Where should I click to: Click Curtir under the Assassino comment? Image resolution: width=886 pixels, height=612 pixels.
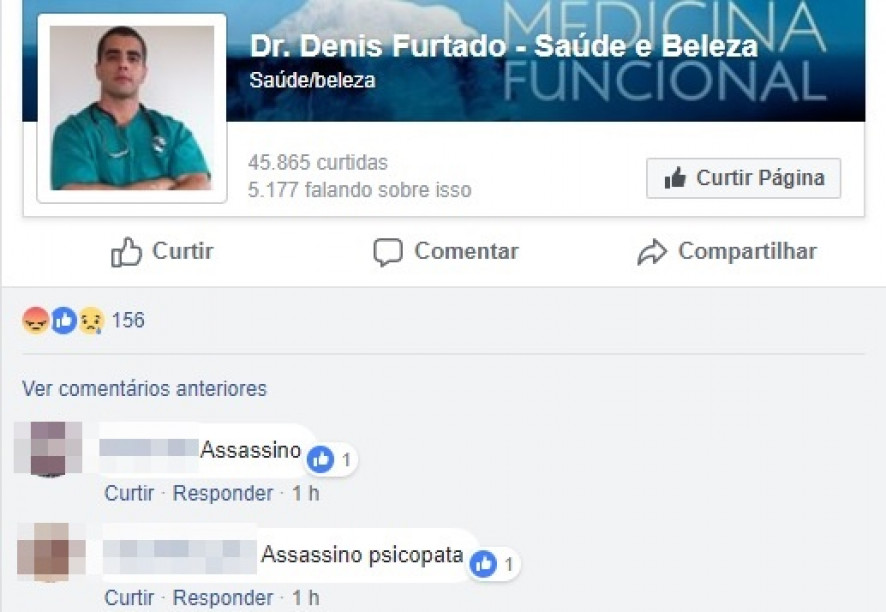click(129, 493)
